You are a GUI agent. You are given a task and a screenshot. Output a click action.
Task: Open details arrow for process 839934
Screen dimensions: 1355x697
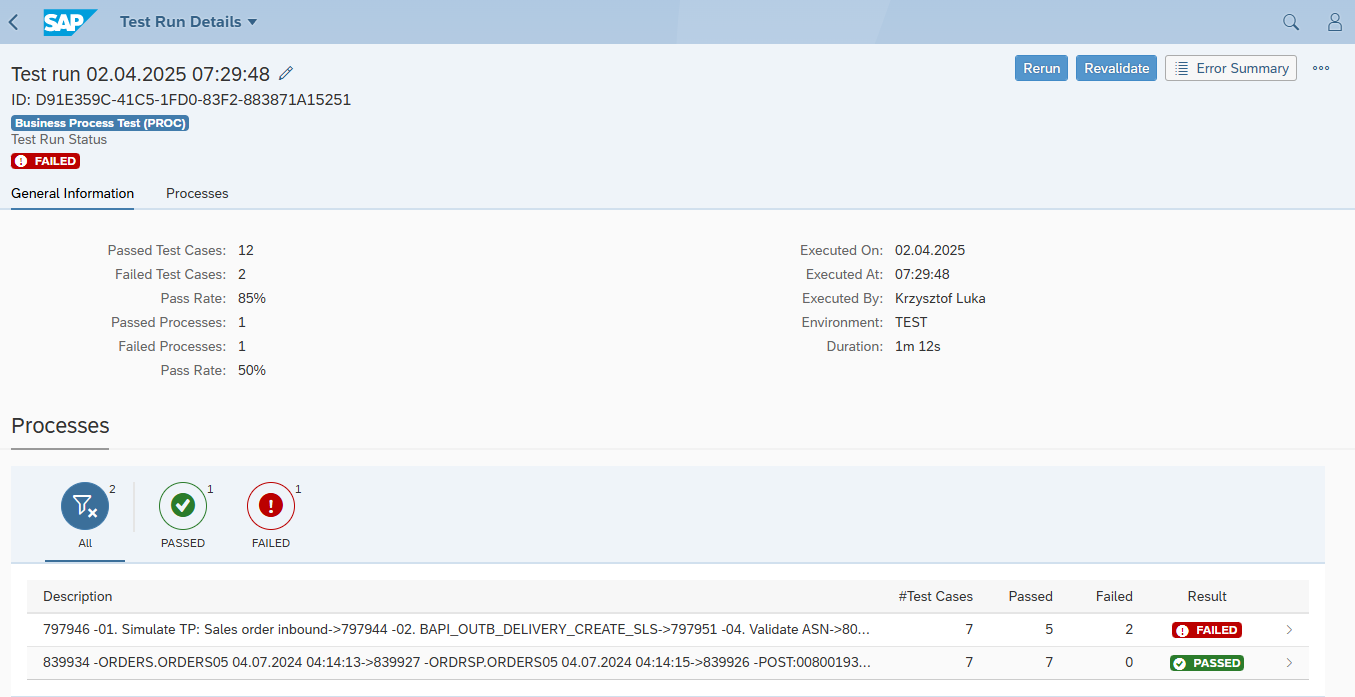(x=1289, y=663)
